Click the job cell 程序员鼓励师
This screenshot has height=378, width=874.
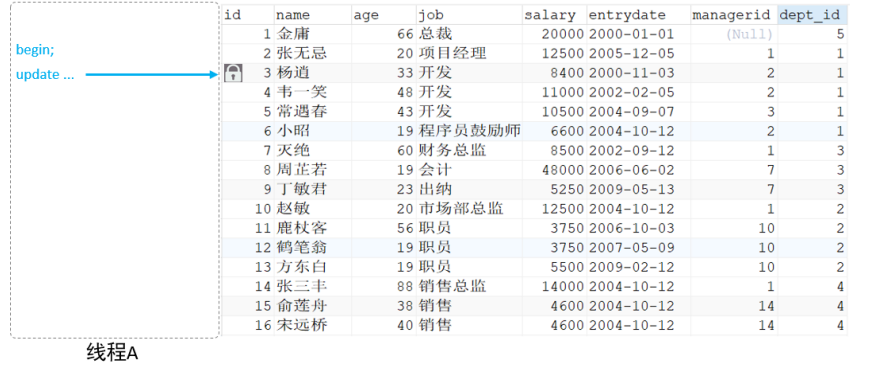(x=469, y=132)
